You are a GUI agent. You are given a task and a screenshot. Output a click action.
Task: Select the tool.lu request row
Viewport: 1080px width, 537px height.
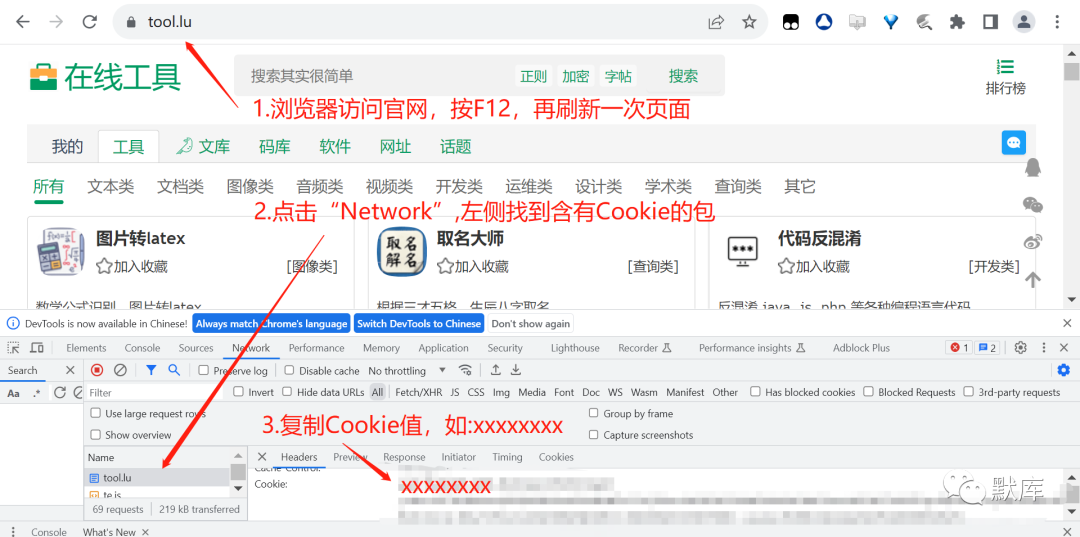pos(157,477)
